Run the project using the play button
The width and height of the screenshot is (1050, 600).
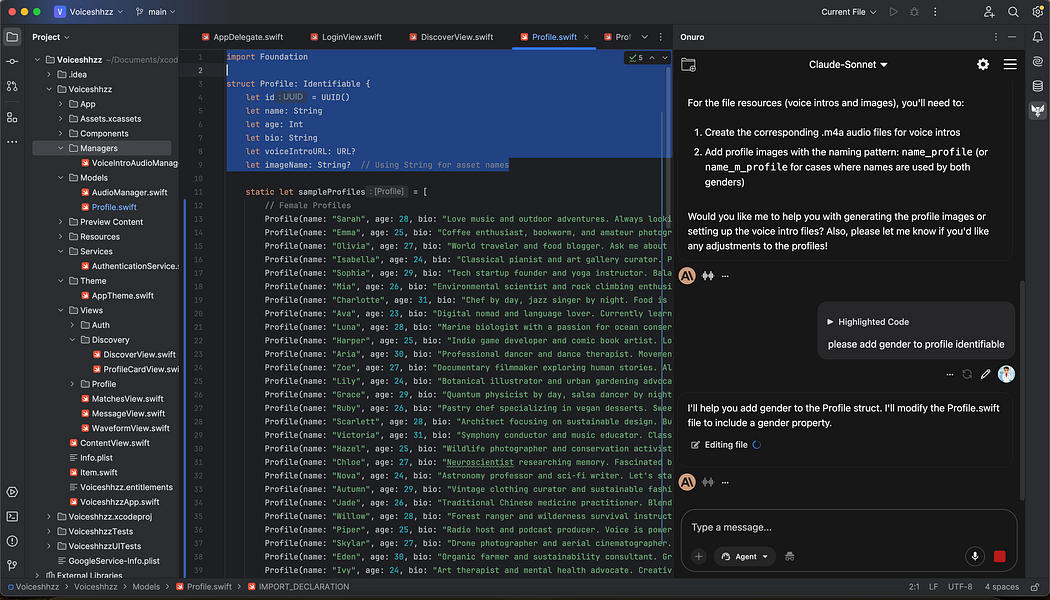(893, 11)
